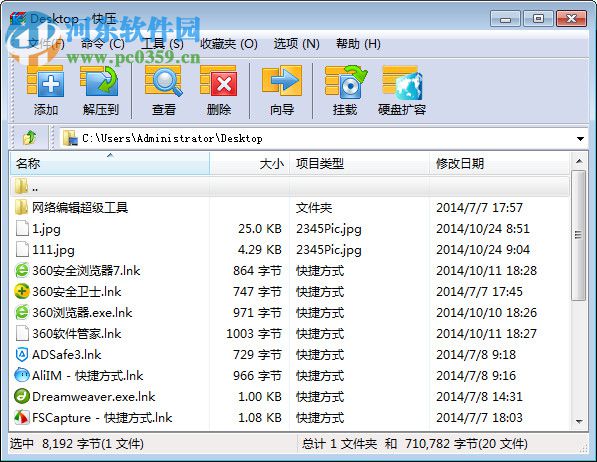The width and height of the screenshot is (597, 462).
Task: Click the FSCapture shortcut icon
Action: (22, 417)
